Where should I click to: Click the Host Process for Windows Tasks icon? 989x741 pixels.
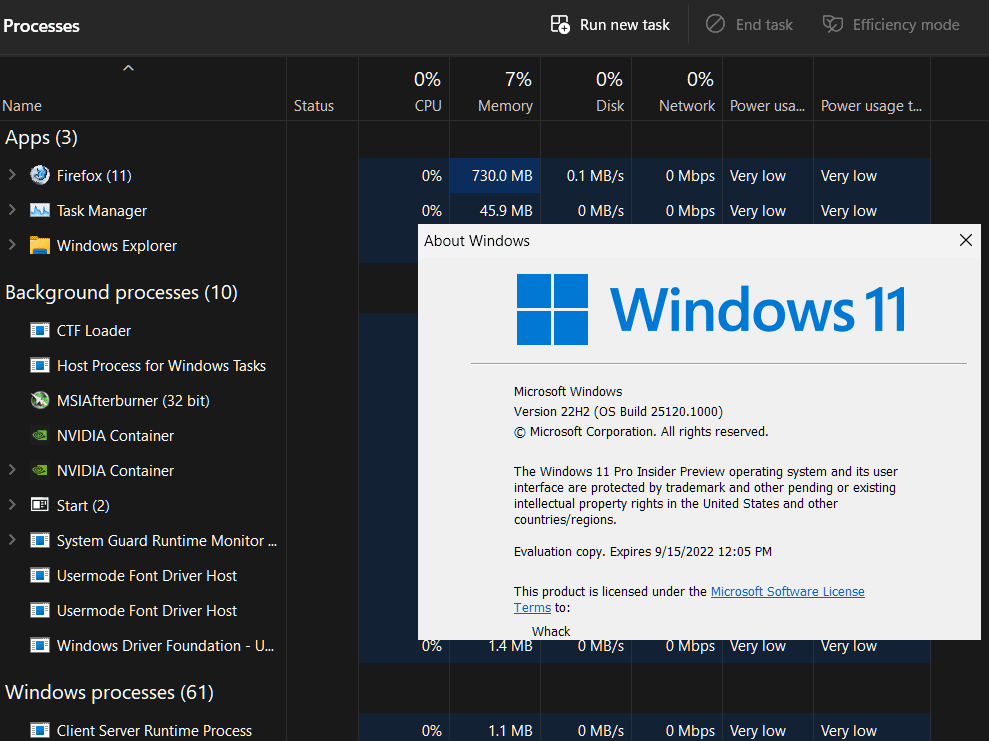[x=40, y=365]
